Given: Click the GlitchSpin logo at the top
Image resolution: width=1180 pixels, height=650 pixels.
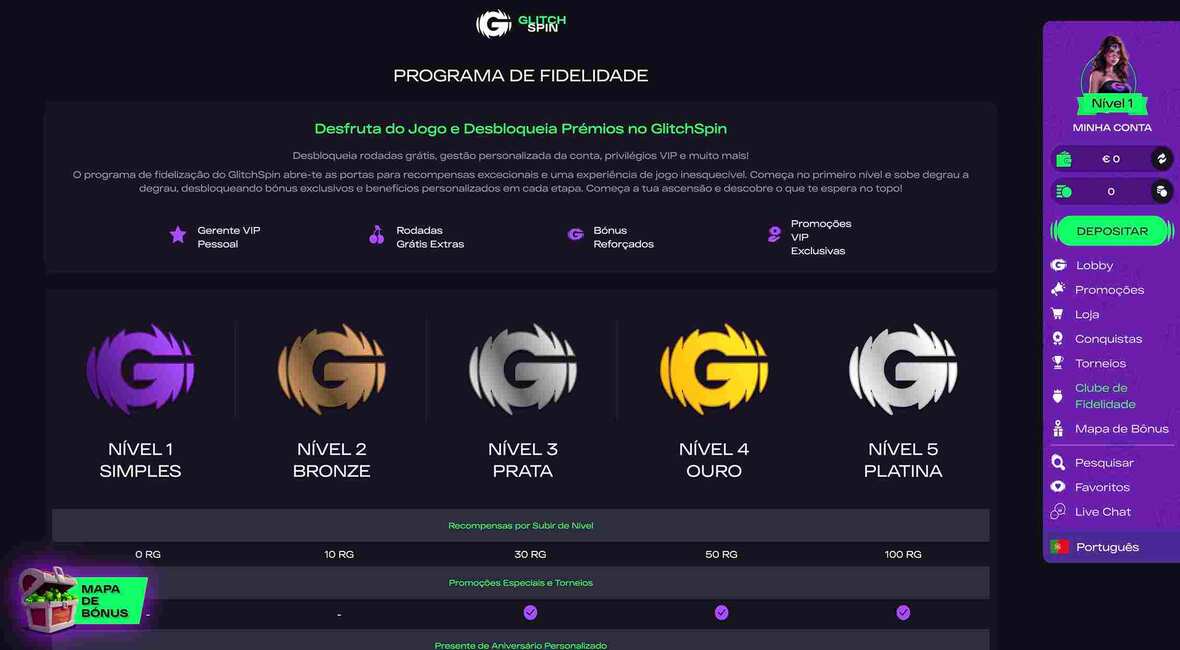Looking at the screenshot, I should [x=520, y=23].
